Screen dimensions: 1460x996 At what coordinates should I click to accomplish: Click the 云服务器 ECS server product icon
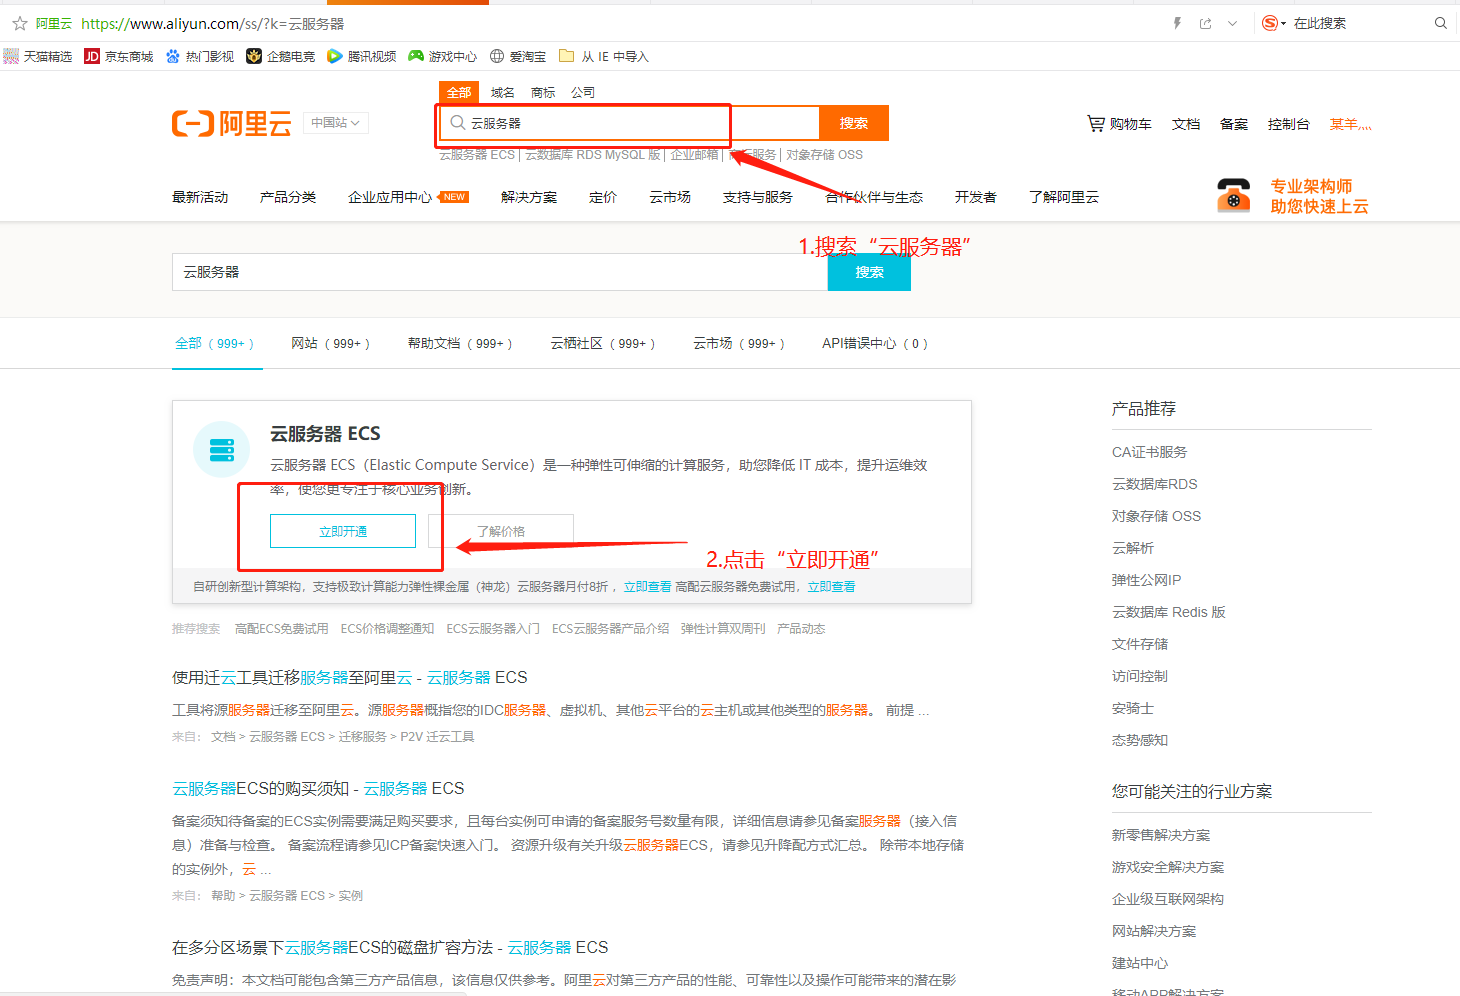click(222, 450)
